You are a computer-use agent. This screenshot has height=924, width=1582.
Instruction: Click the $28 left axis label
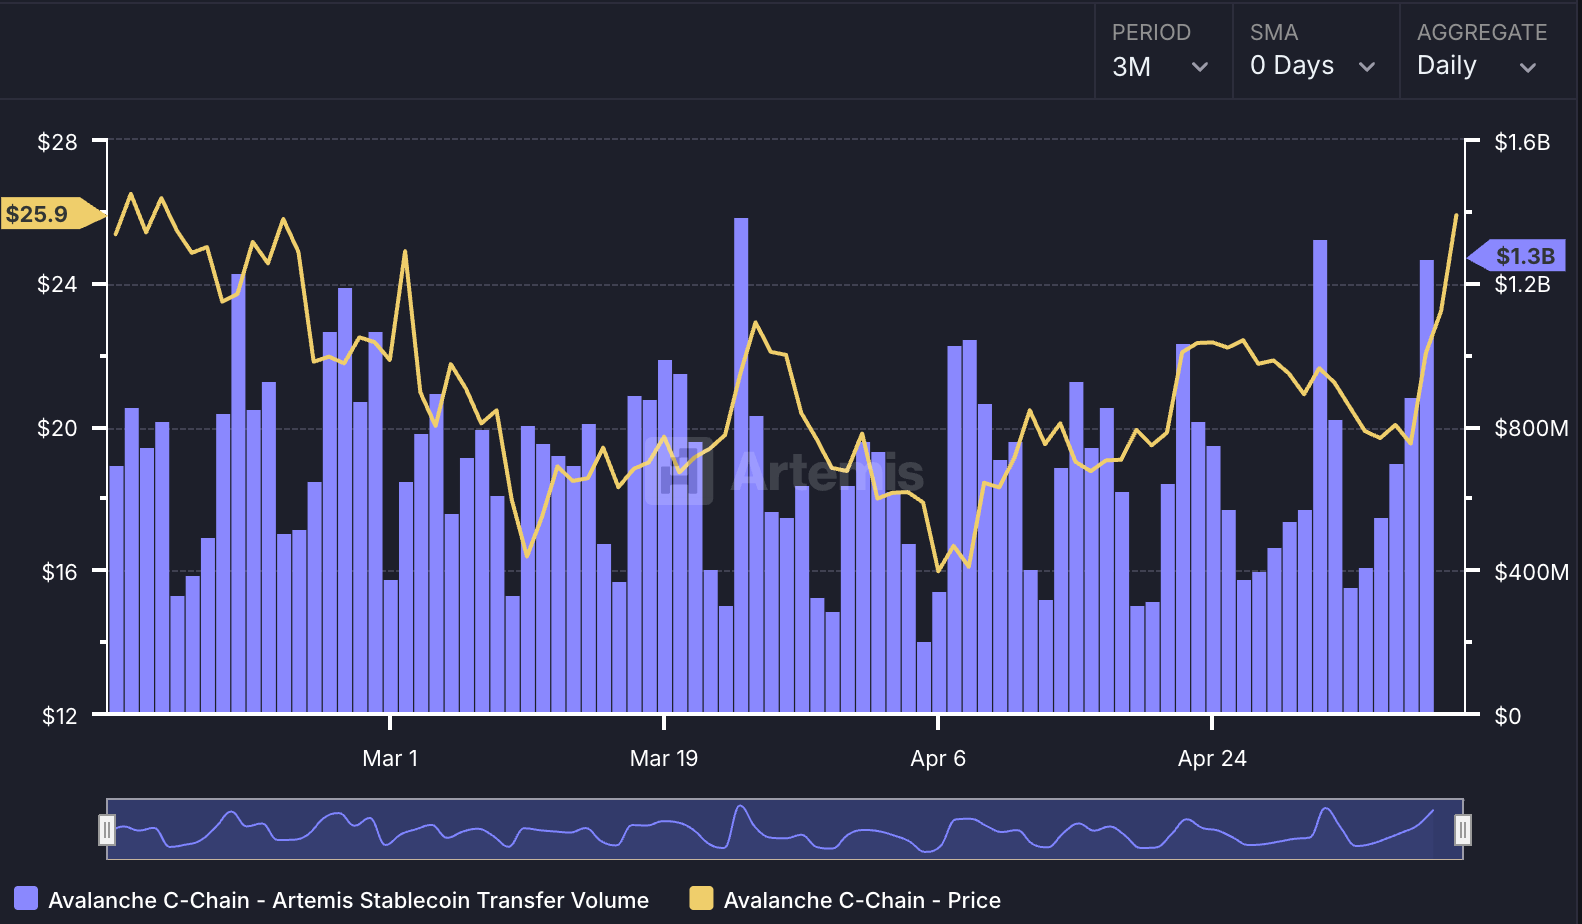(57, 142)
